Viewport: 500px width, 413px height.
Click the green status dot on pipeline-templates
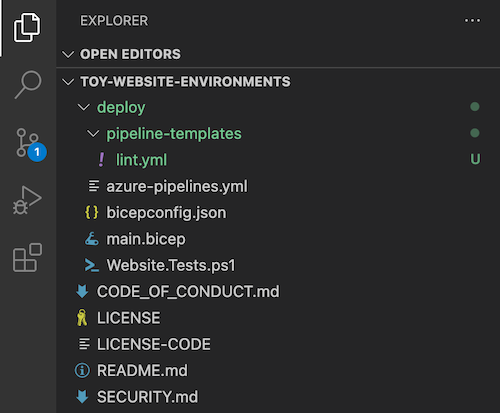(x=475, y=133)
